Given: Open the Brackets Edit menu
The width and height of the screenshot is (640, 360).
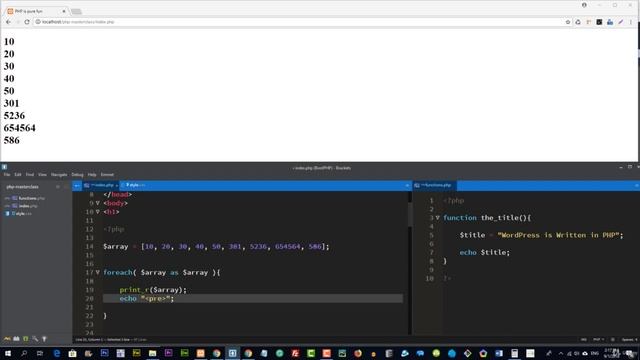Looking at the screenshot, I should pos(18,175).
